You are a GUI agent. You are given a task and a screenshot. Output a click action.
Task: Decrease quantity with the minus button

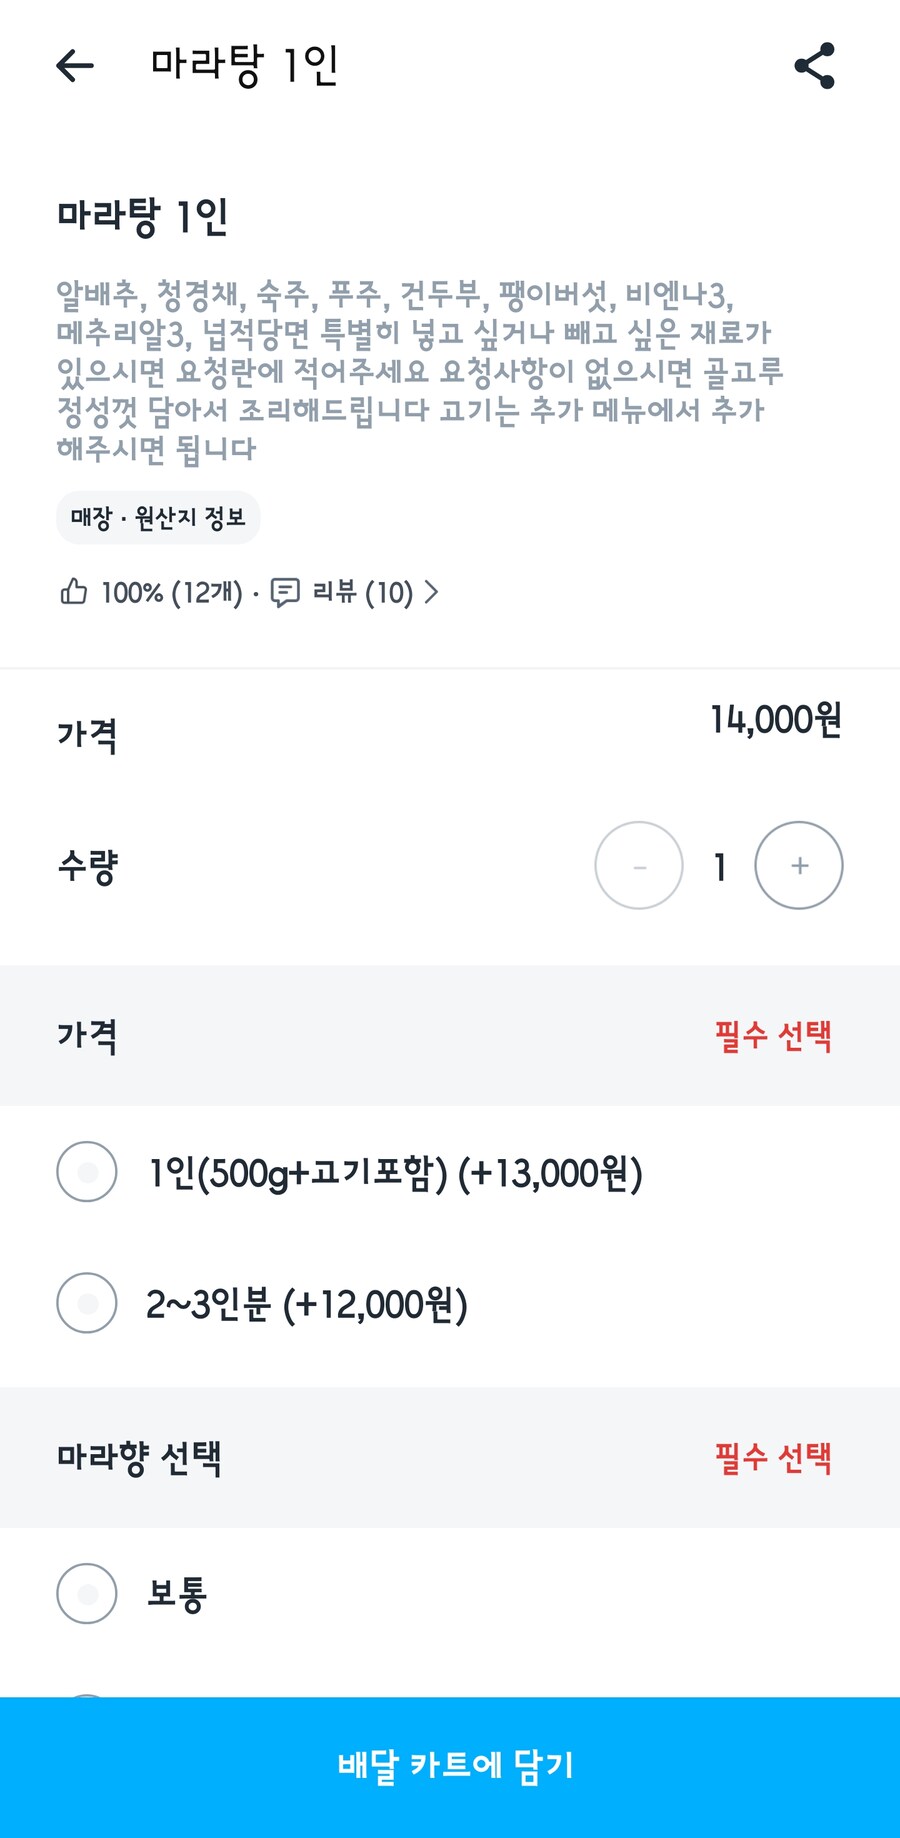[x=639, y=866]
